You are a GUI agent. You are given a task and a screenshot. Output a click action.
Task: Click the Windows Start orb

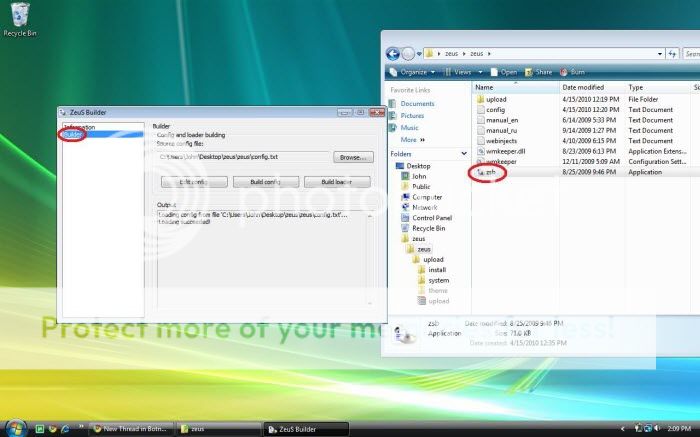12,428
